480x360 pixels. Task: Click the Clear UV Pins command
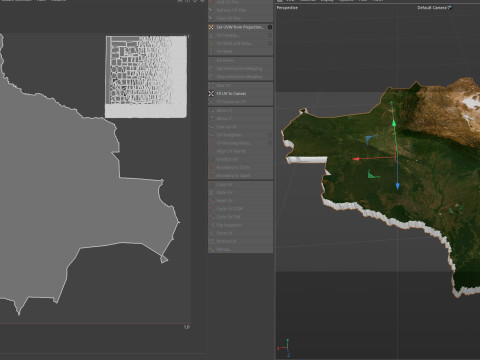tap(240, 18)
